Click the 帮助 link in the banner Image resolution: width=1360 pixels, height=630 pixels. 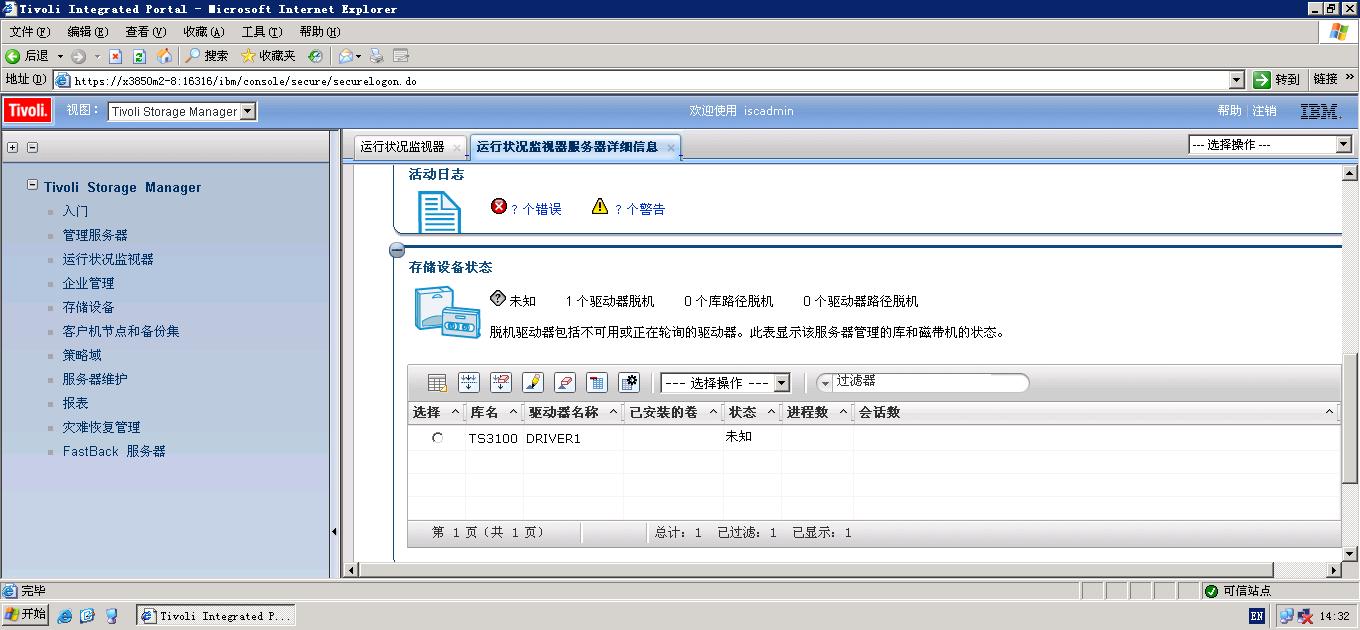pos(1229,111)
